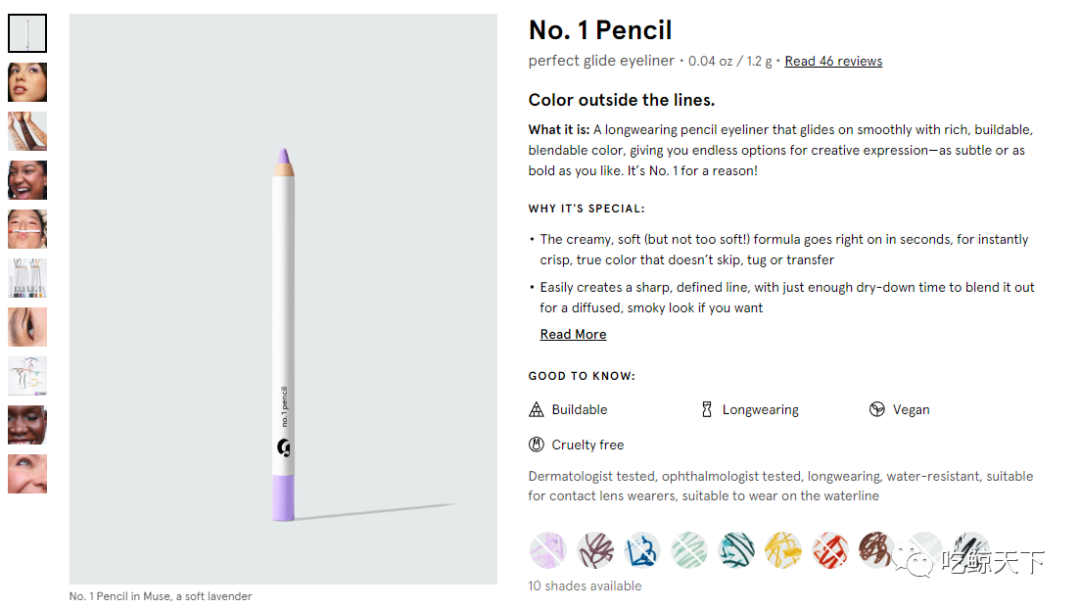Select the first white pencil thumbnail
Image resolution: width=1080 pixels, height=609 pixels.
pyautogui.click(x=28, y=33)
